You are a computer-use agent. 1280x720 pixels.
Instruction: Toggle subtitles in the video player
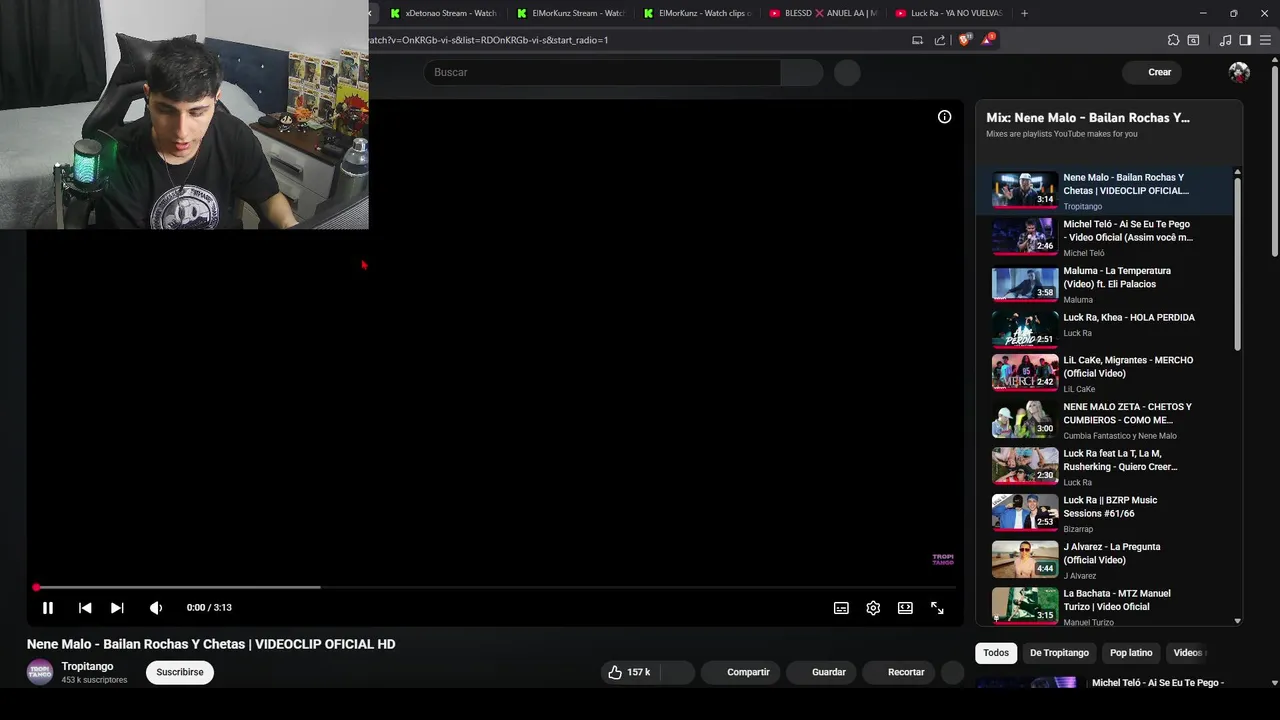[841, 608]
